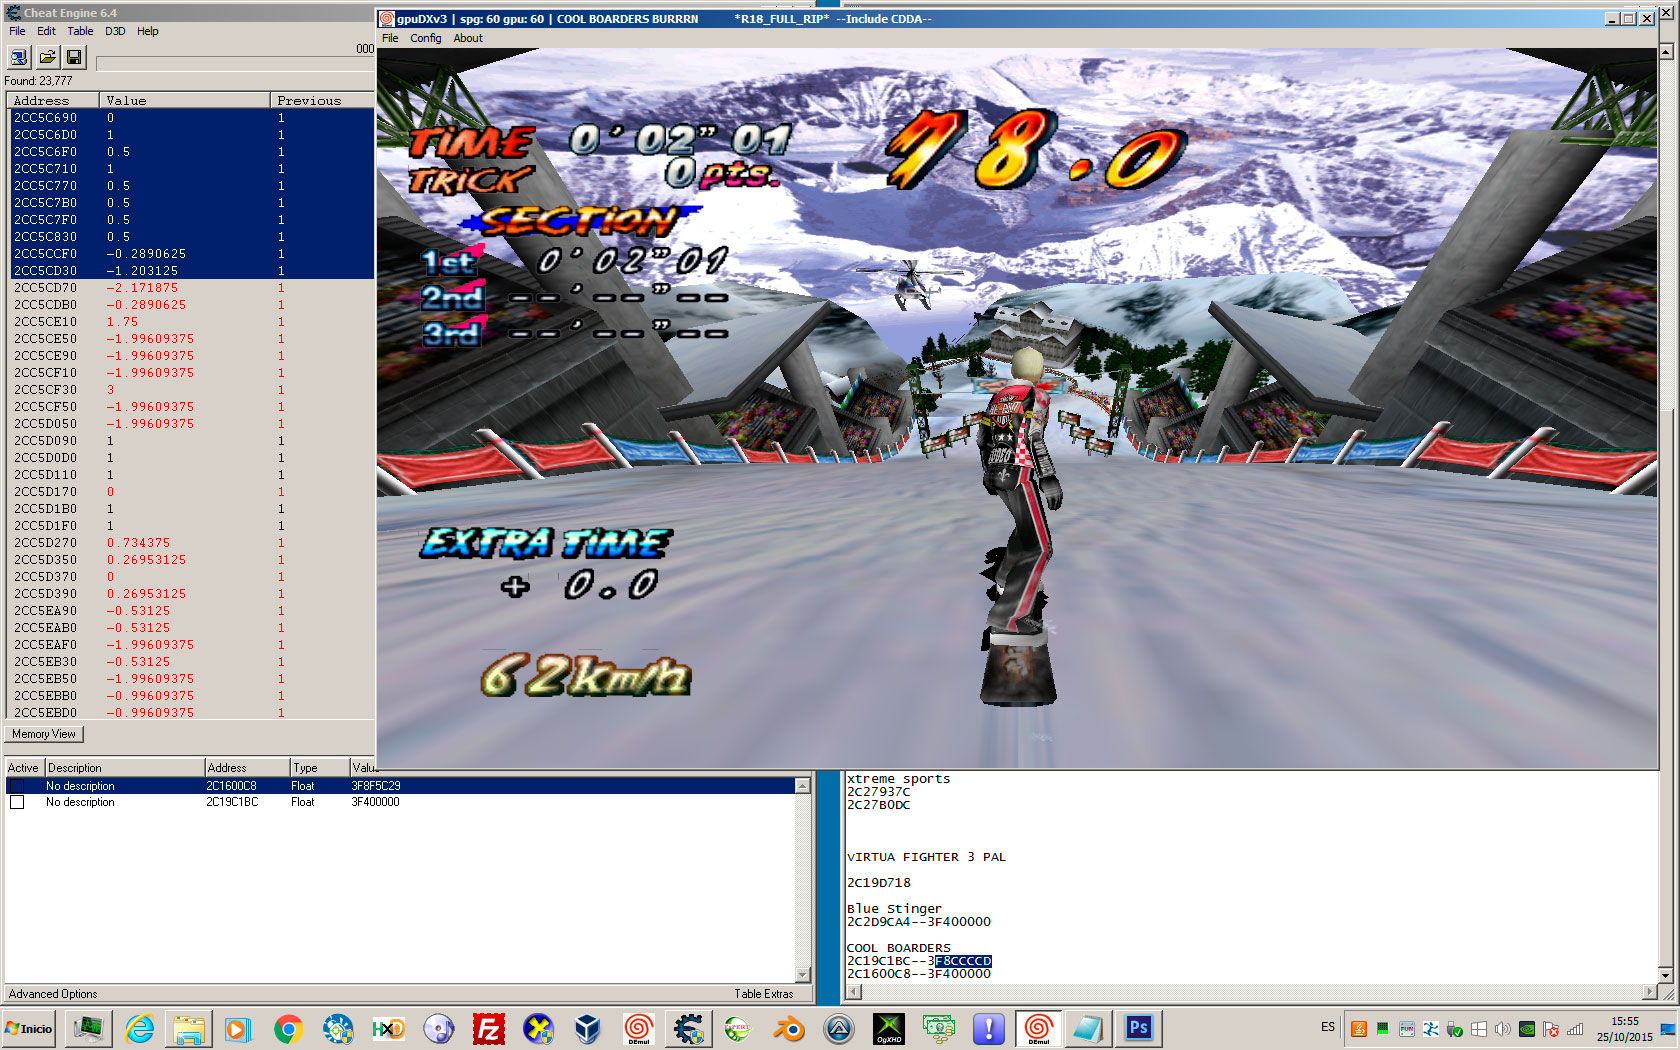Open Photoshop from taskbar
This screenshot has width=1680, height=1050.
[1138, 1028]
